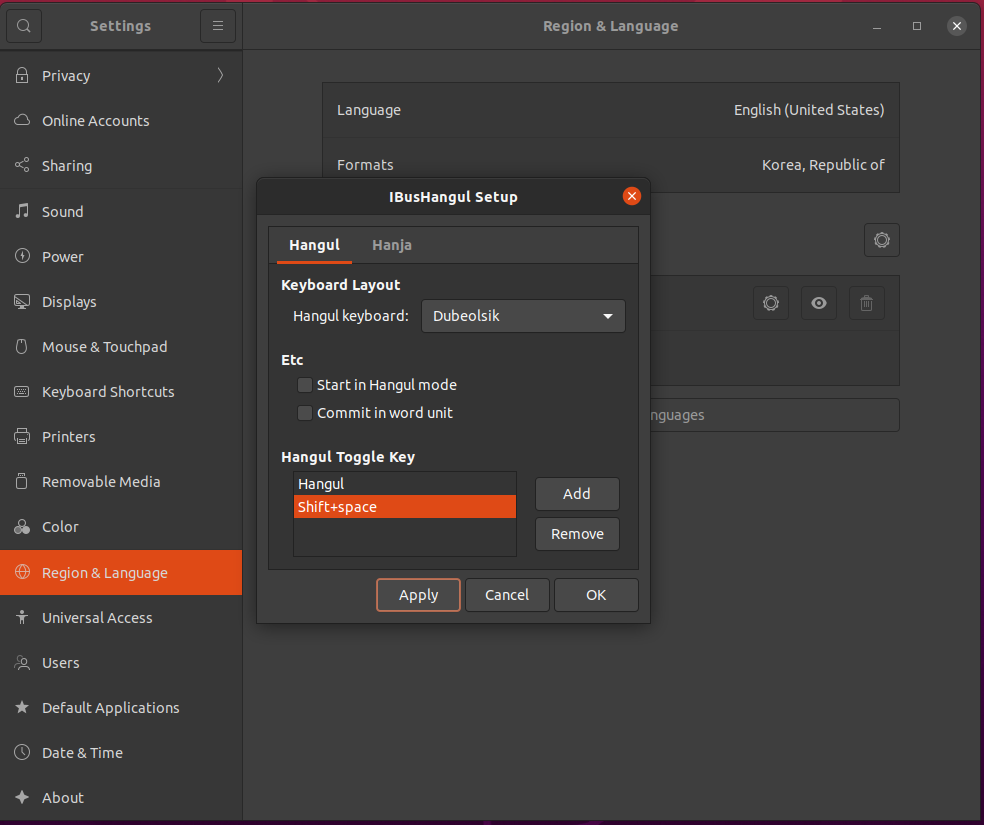
Task: Open the Settings hamburger menu
Action: (x=218, y=26)
